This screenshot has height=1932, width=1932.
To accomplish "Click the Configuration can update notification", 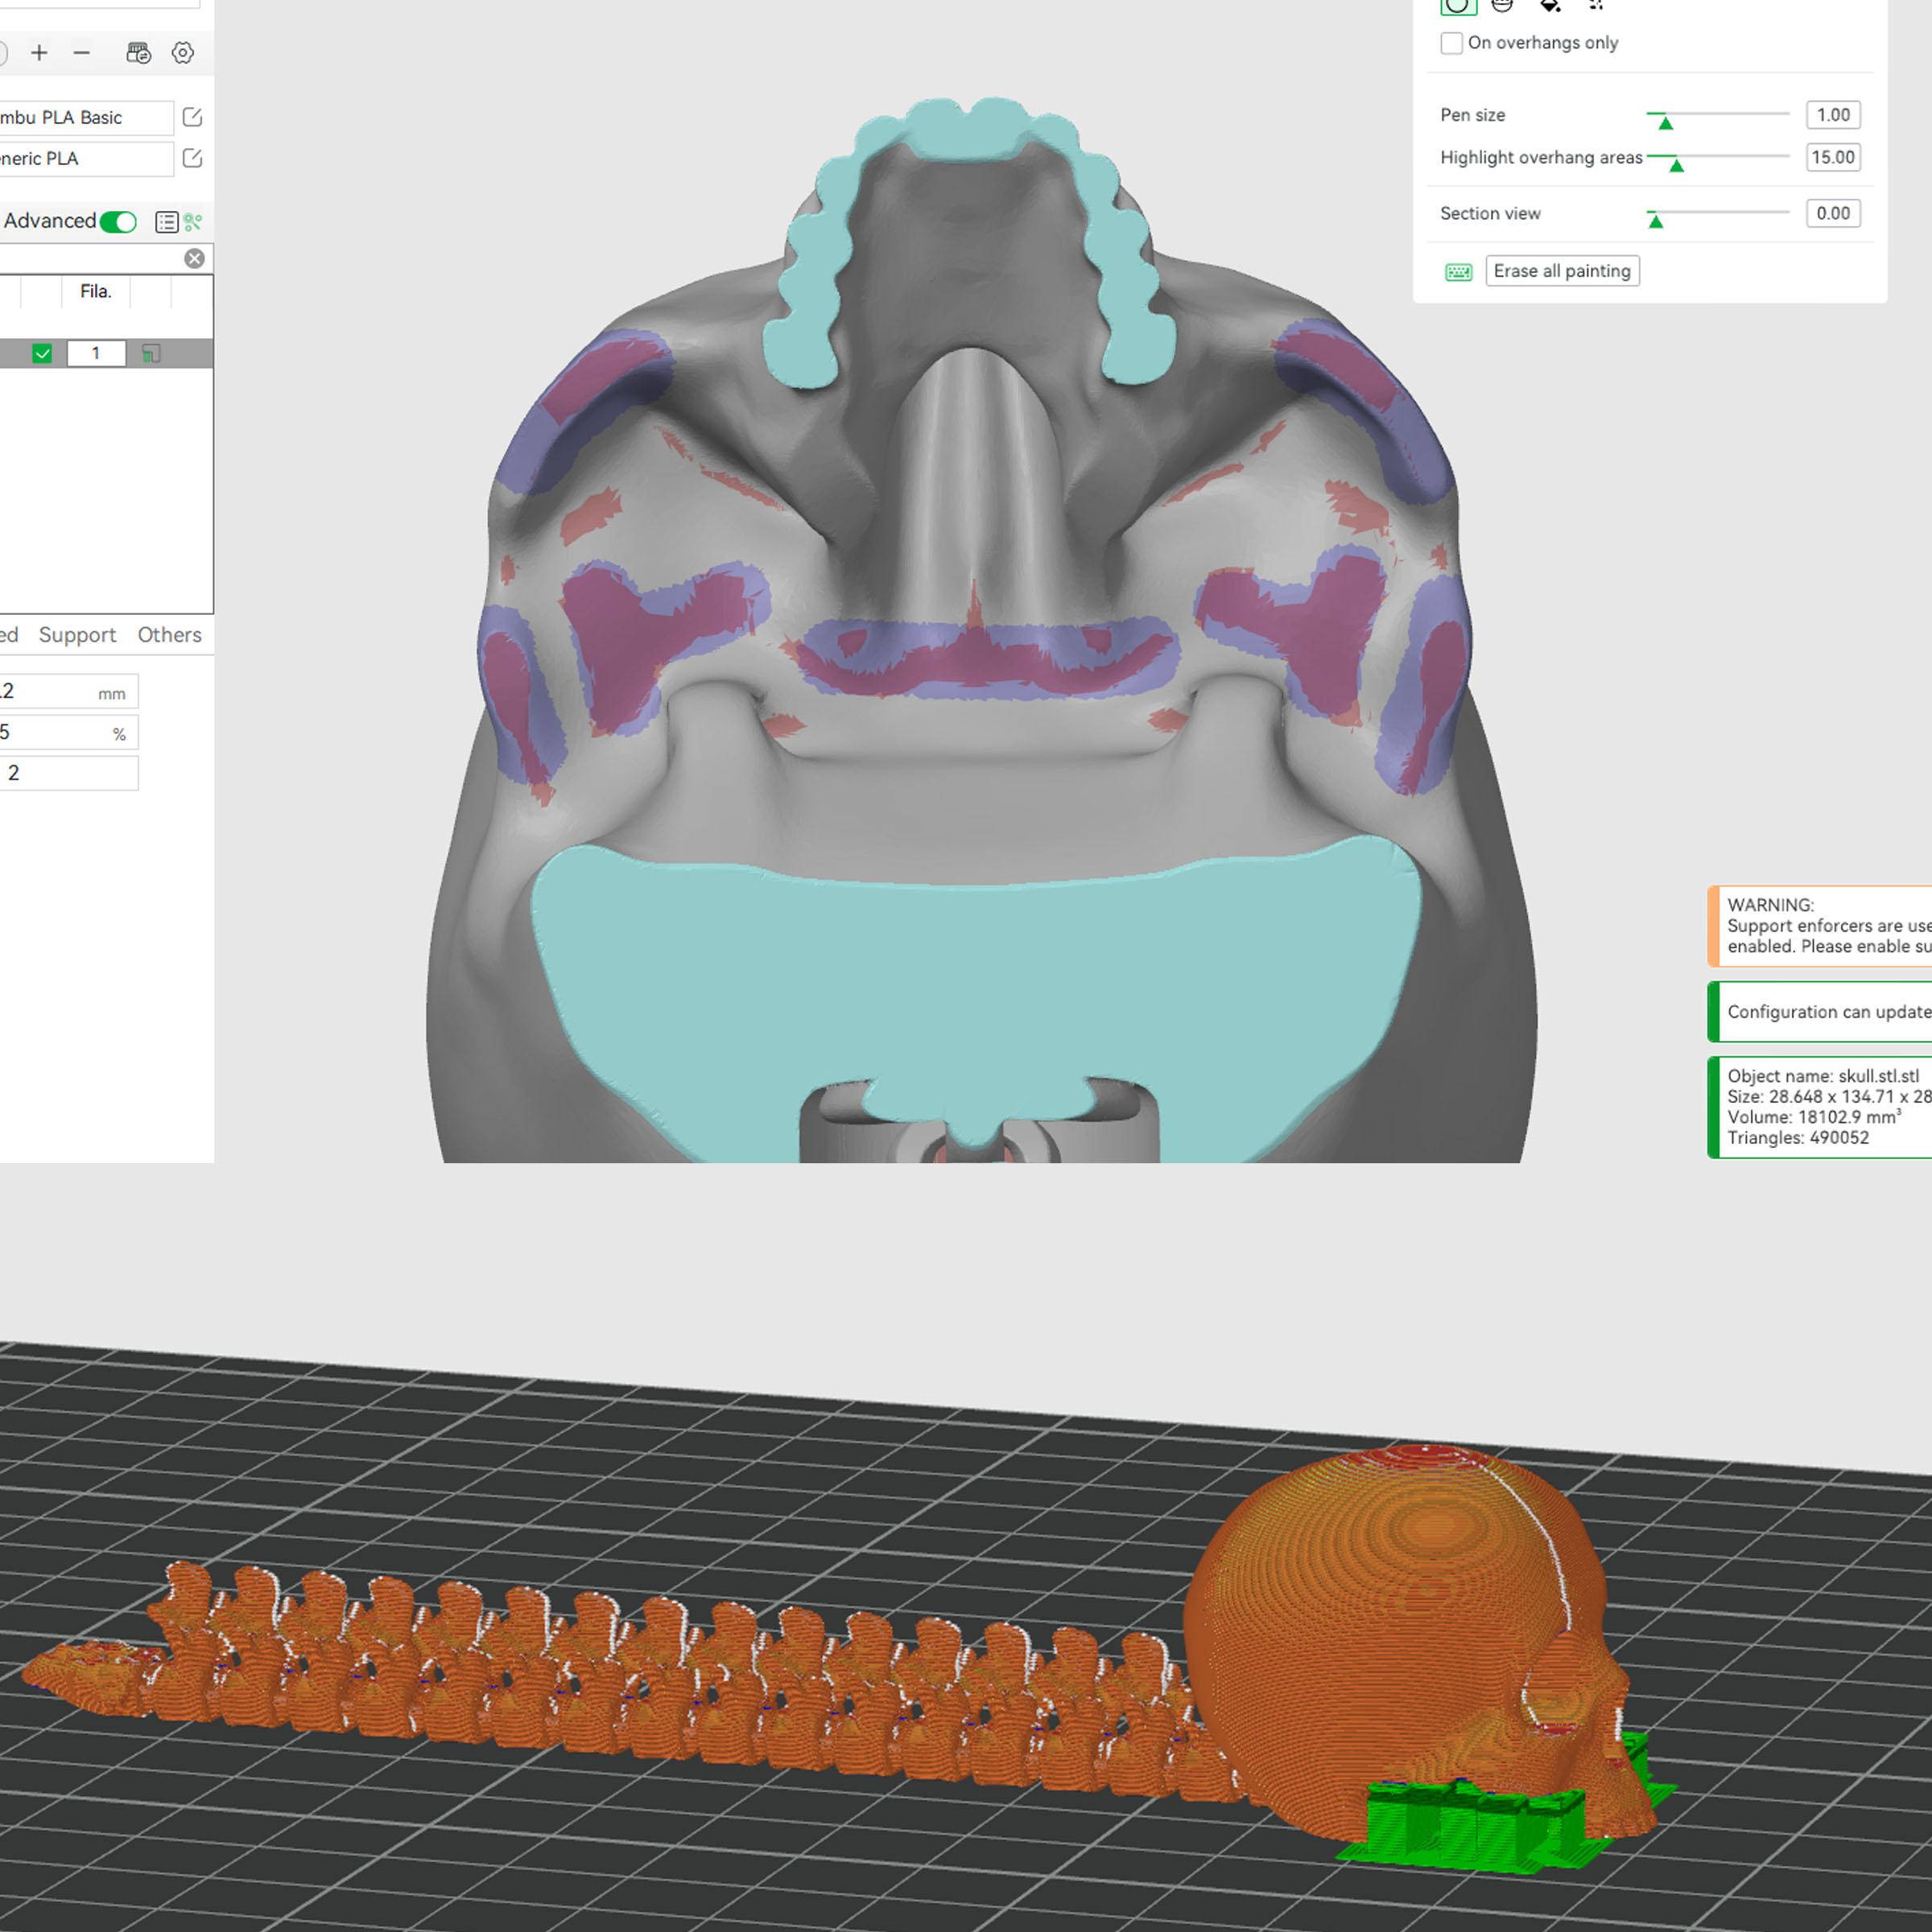I will [1820, 1012].
